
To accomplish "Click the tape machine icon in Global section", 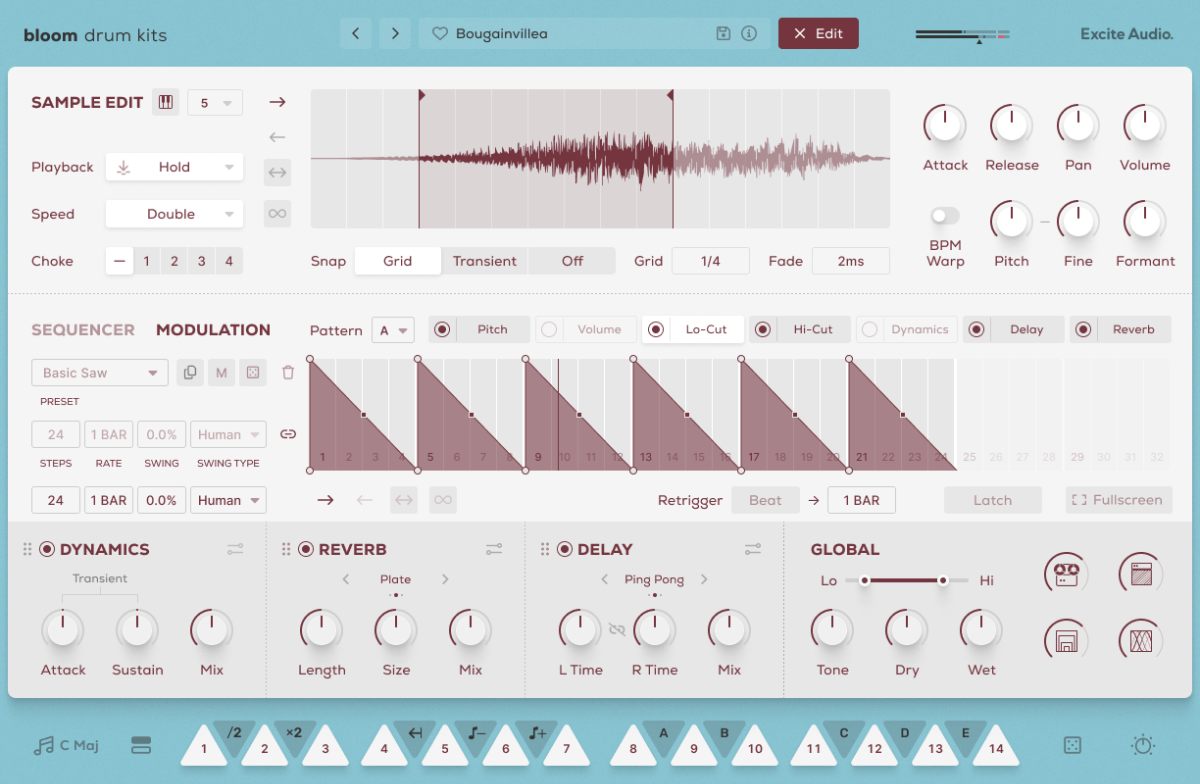I will point(1066,573).
